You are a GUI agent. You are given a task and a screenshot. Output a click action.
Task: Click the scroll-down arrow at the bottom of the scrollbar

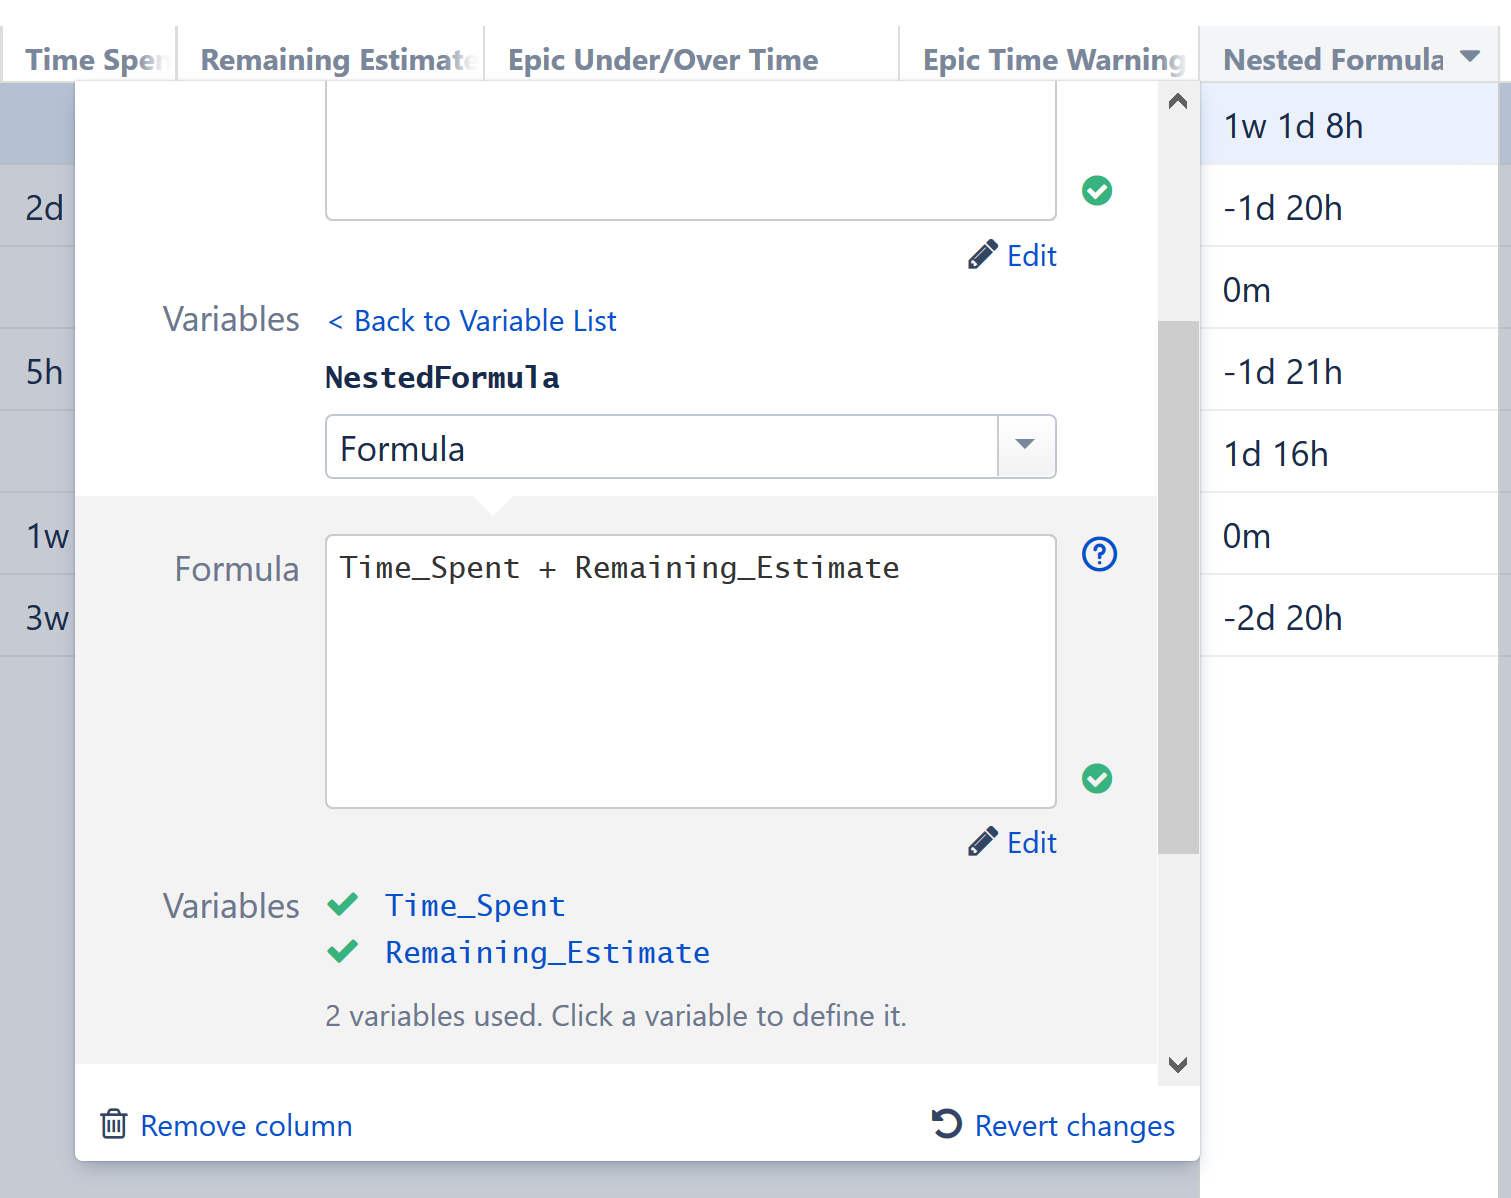(x=1178, y=1065)
